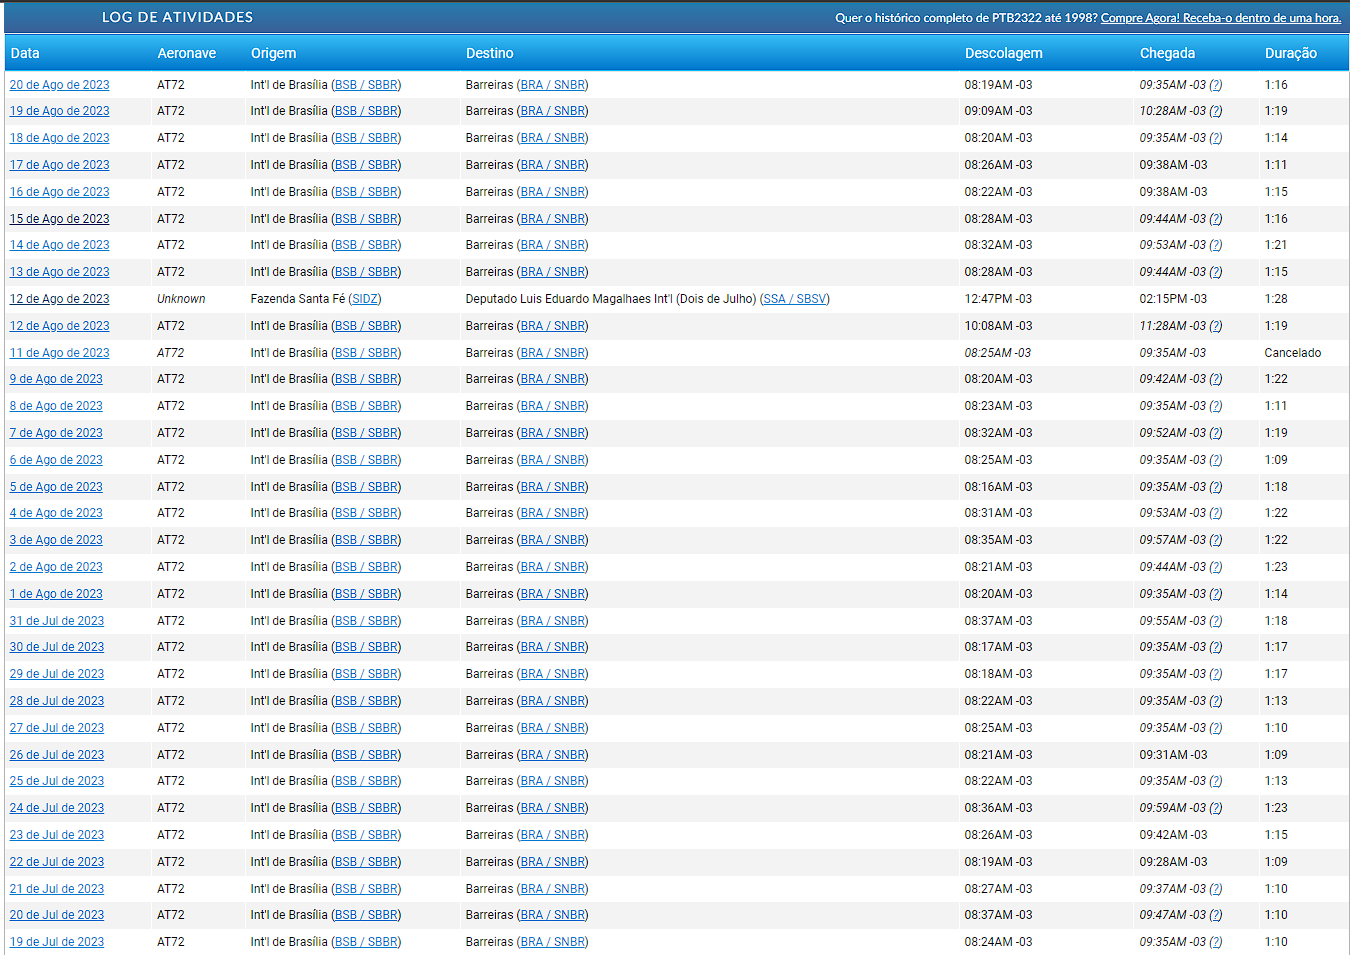Open the 3 de Ago de 2023 flight

coord(56,540)
